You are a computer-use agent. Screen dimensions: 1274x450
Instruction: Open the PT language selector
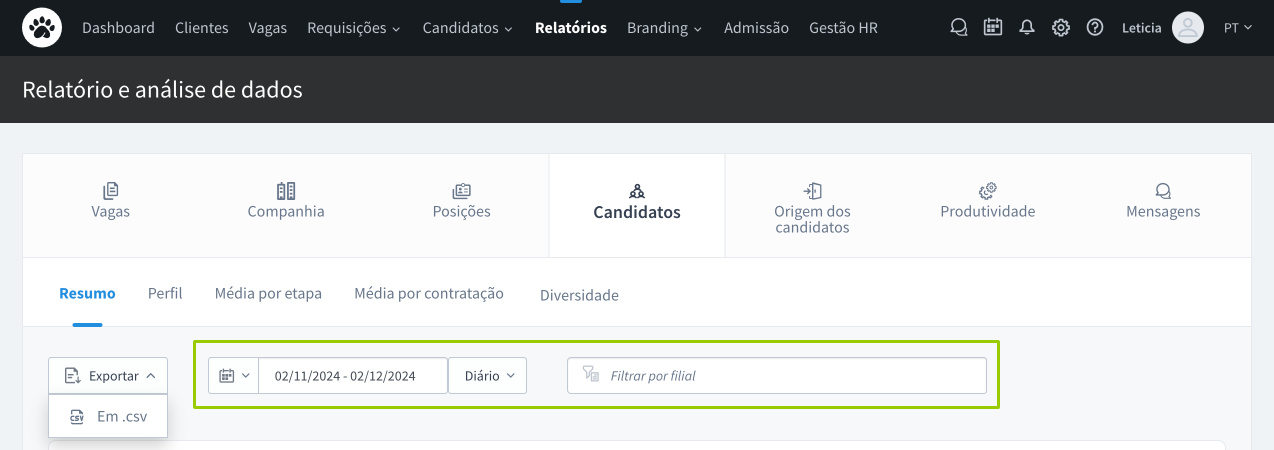pos(1237,28)
